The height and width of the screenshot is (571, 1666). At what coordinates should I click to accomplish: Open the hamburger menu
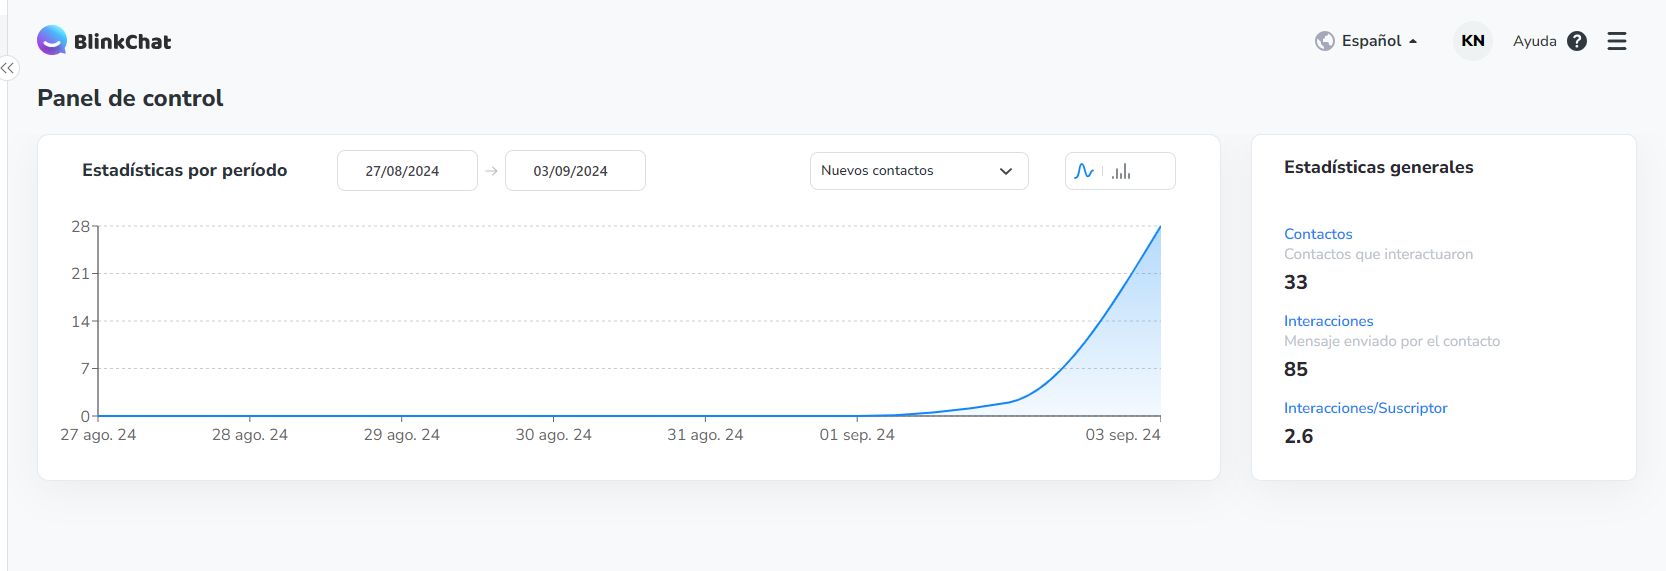point(1617,41)
